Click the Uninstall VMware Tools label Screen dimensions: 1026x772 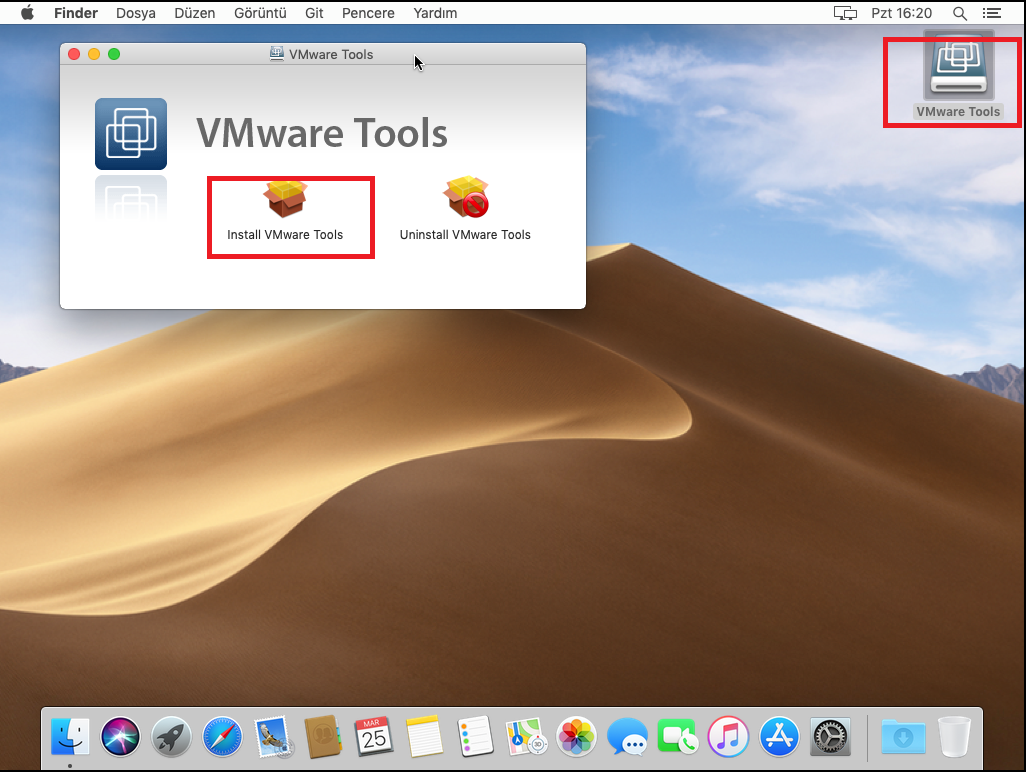click(465, 234)
